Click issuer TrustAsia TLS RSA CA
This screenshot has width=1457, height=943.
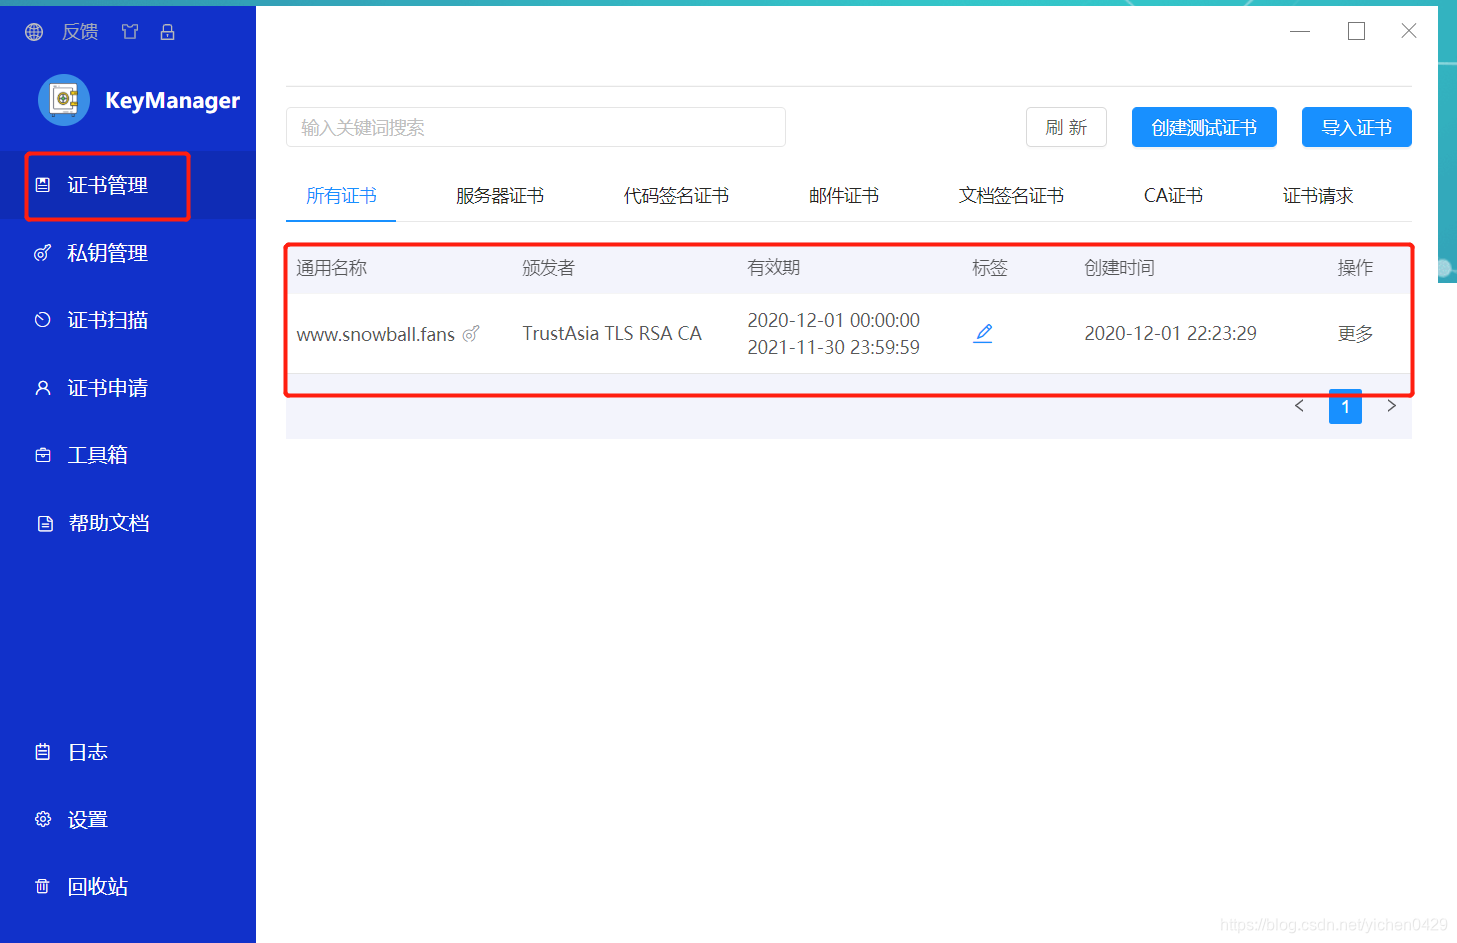pos(612,333)
